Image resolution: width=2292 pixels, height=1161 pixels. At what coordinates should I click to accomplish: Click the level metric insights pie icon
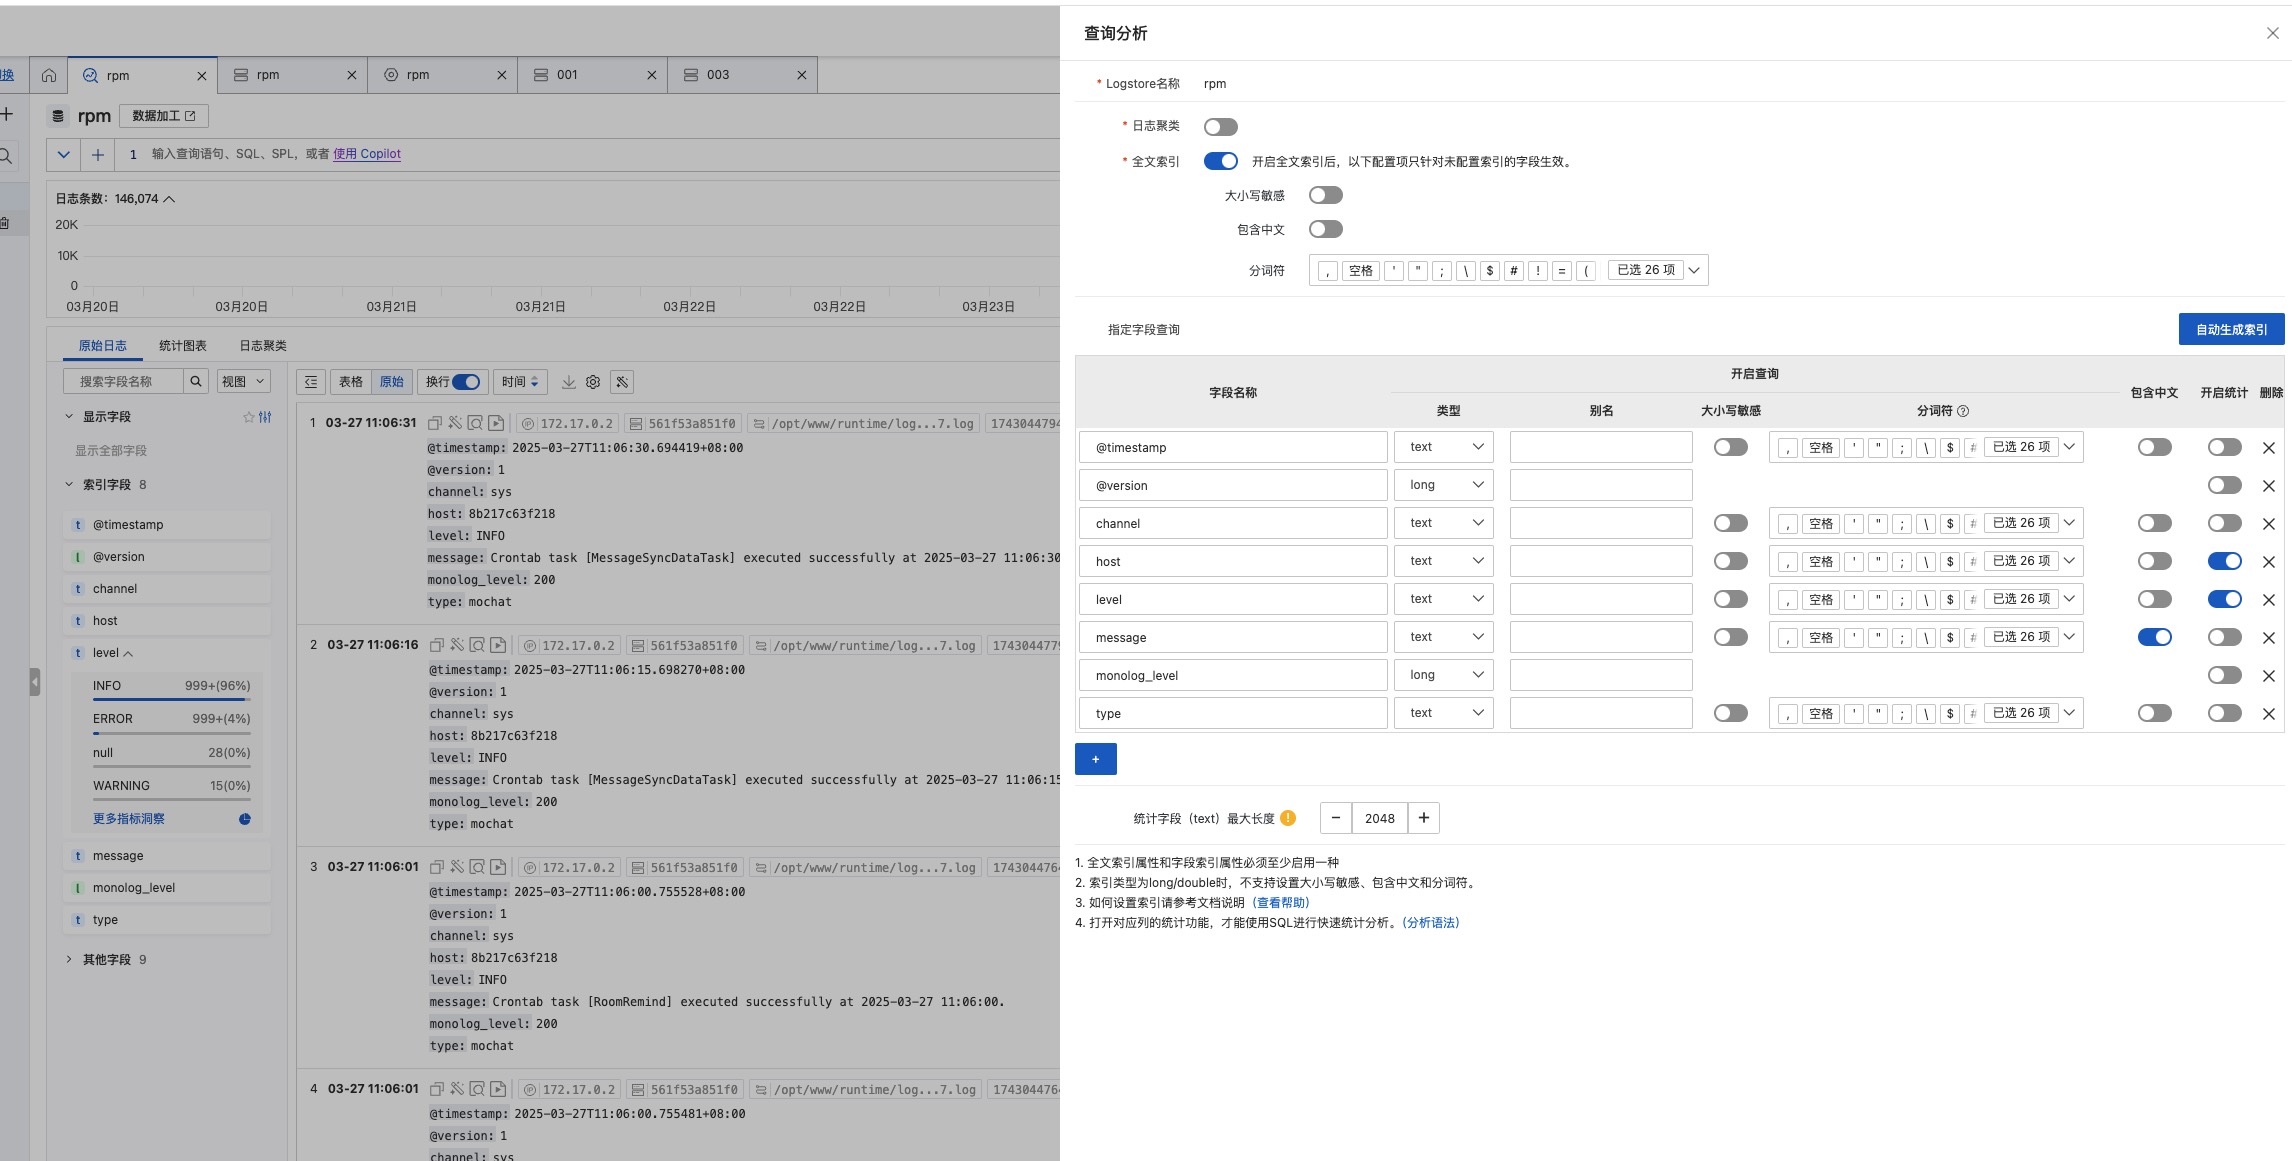pyautogui.click(x=244, y=819)
